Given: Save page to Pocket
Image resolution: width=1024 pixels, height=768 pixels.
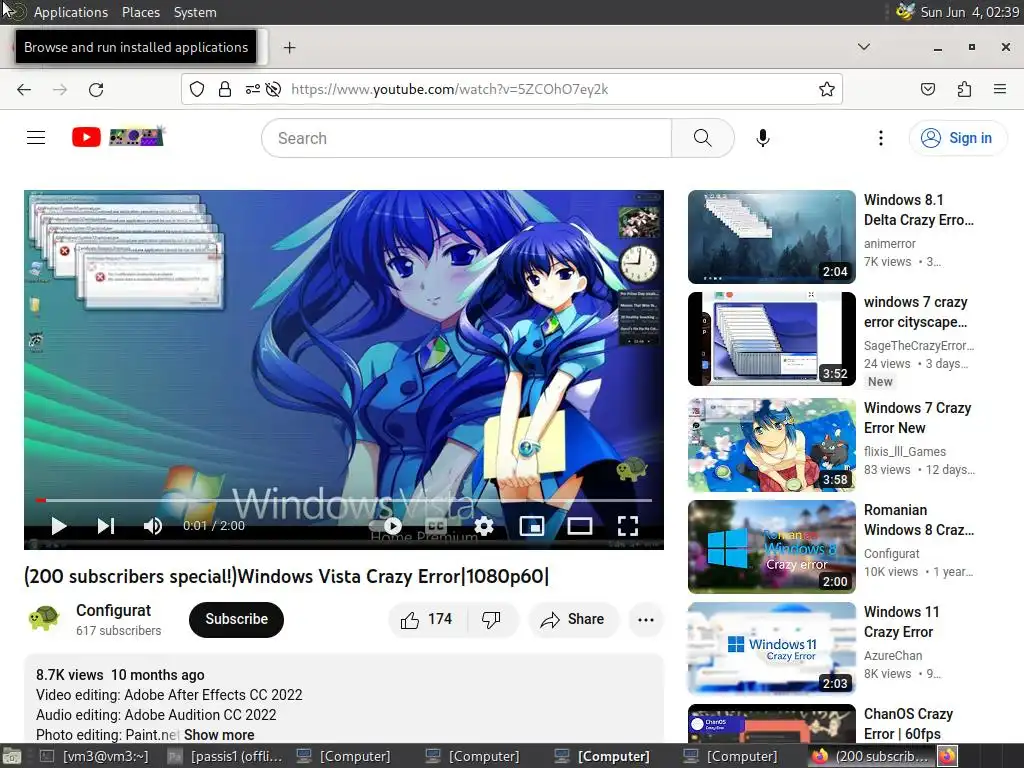Looking at the screenshot, I should 928,89.
